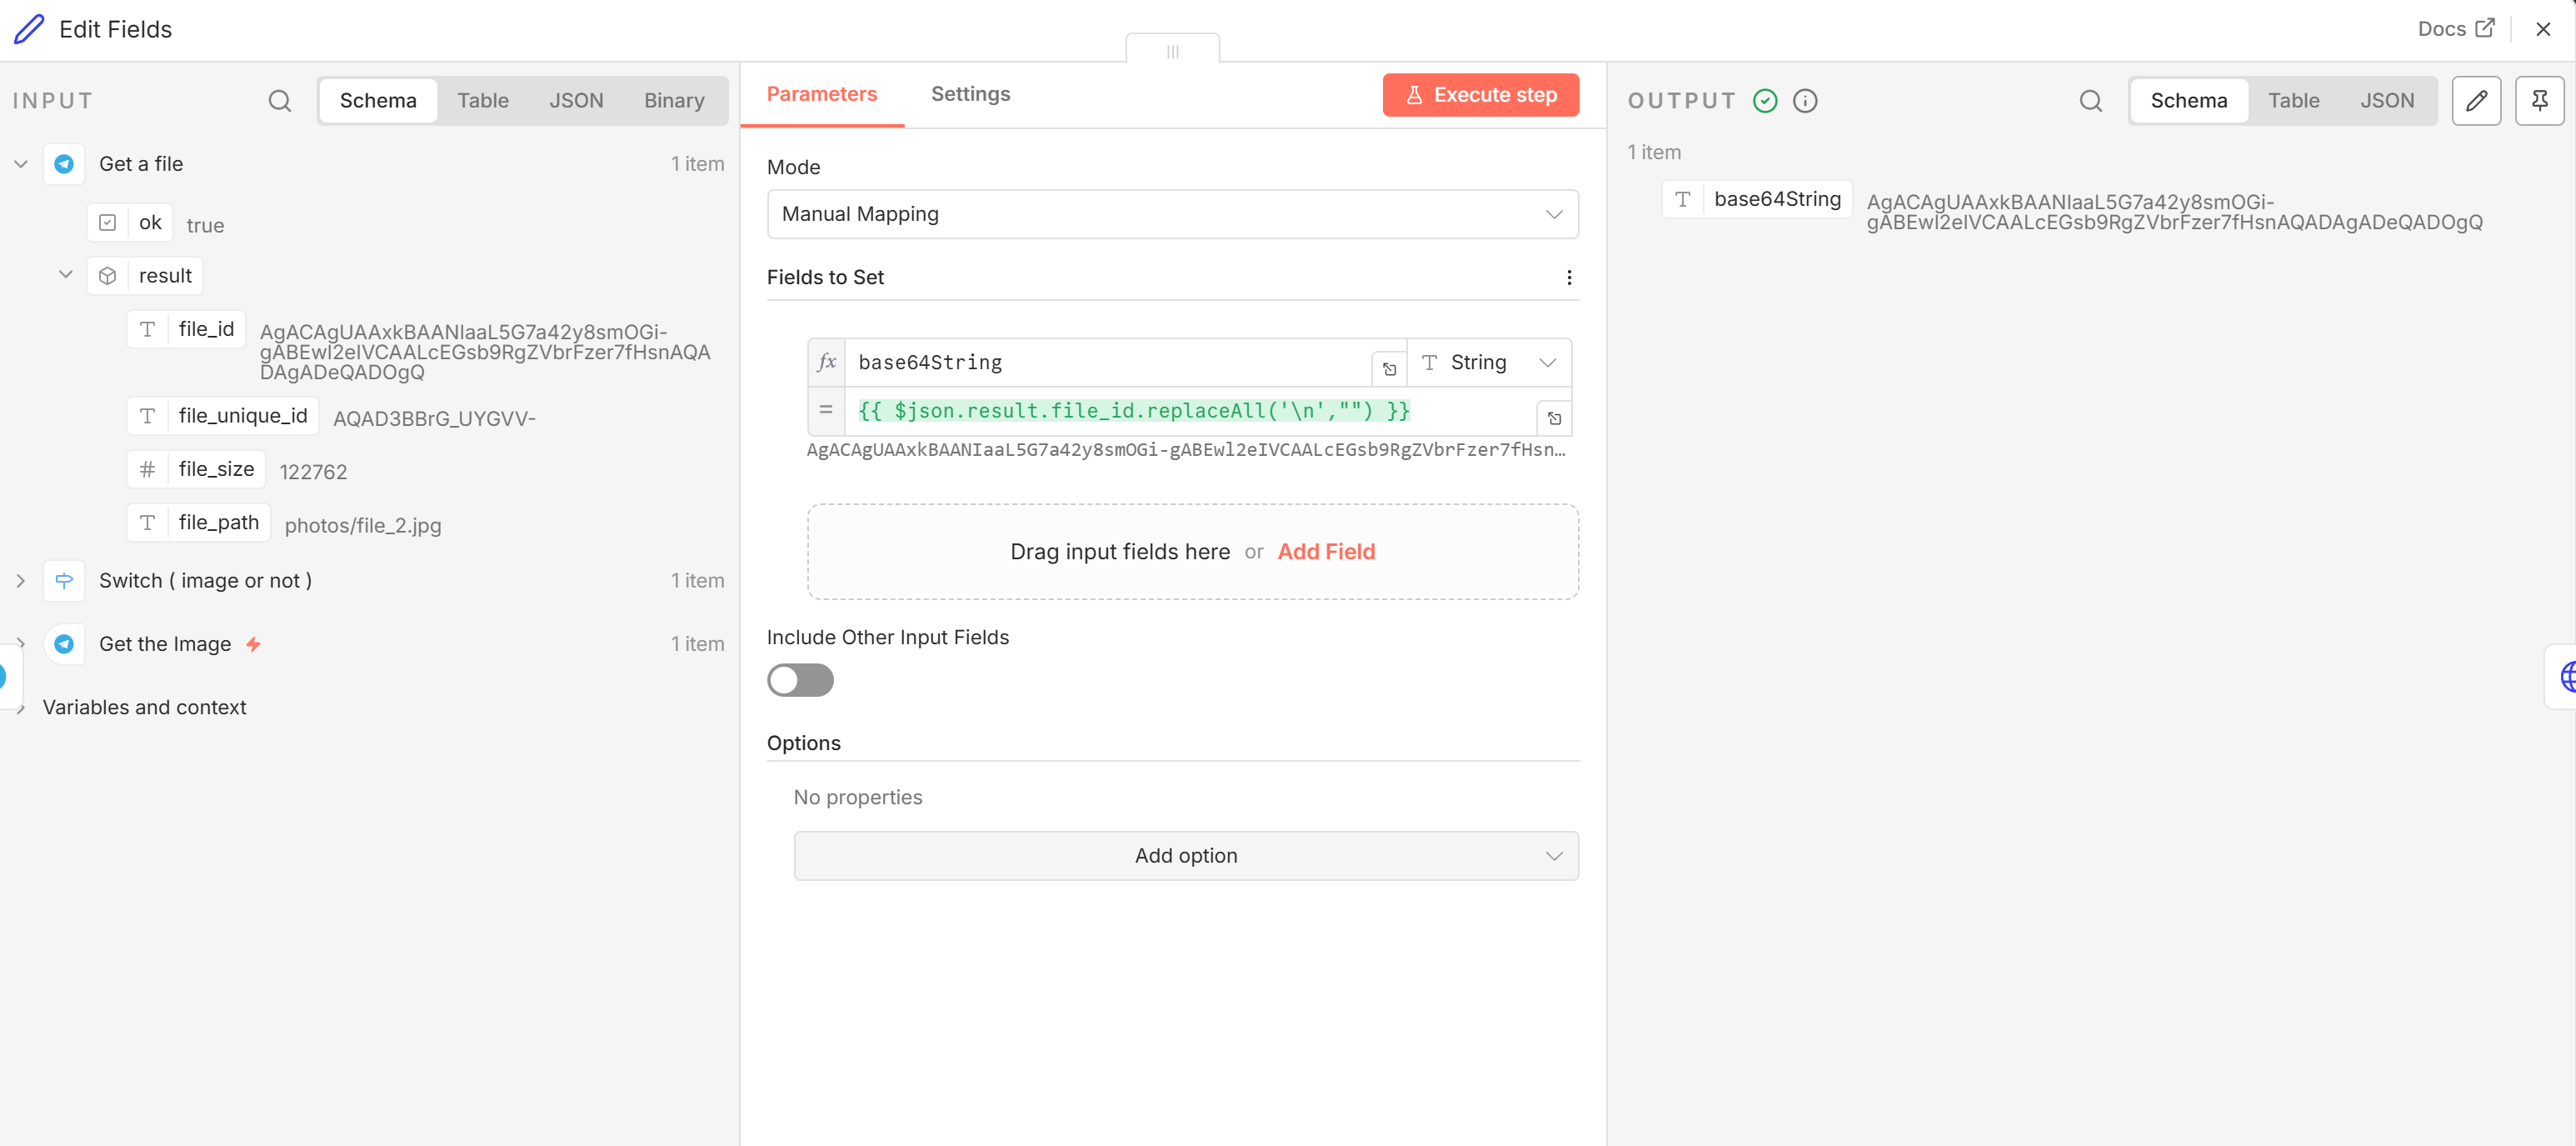Click the output info circle icon
This screenshot has height=1146, width=2576.
point(1805,101)
